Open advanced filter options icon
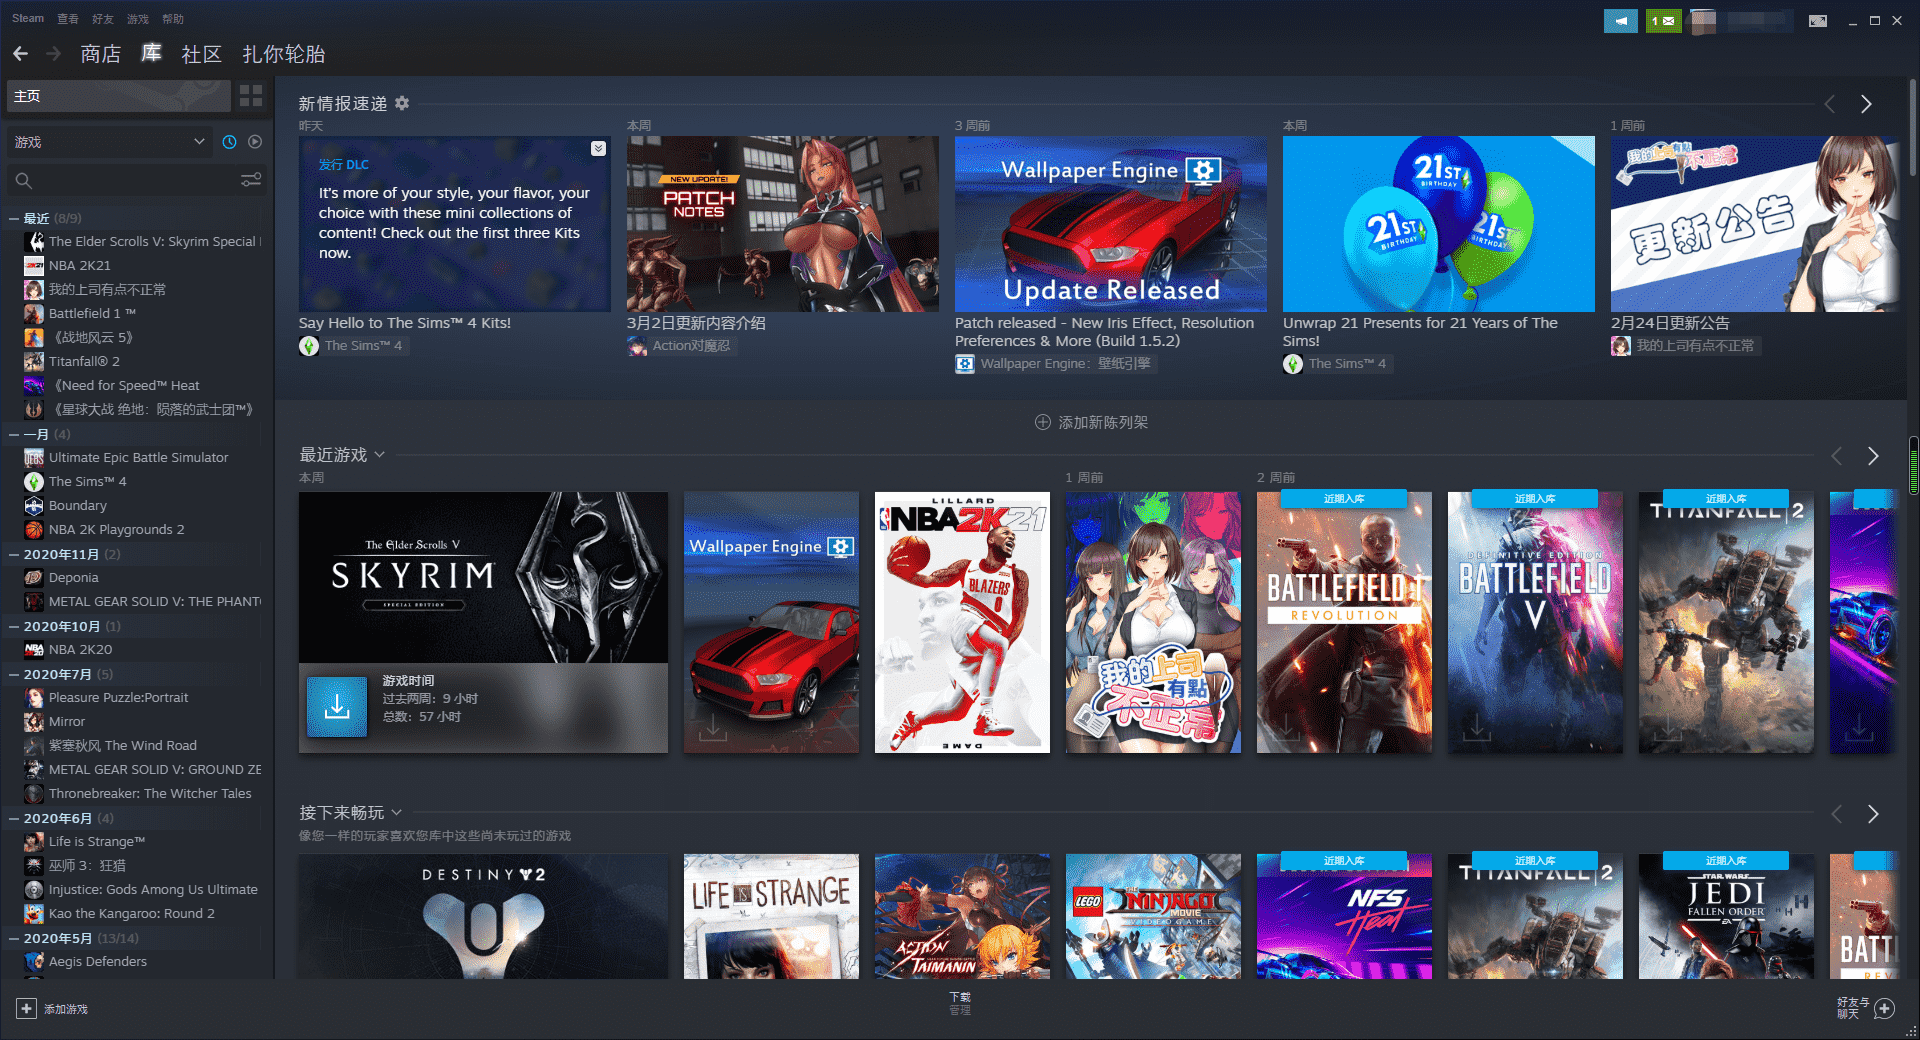Viewport: 1920px width, 1040px height. 251,180
